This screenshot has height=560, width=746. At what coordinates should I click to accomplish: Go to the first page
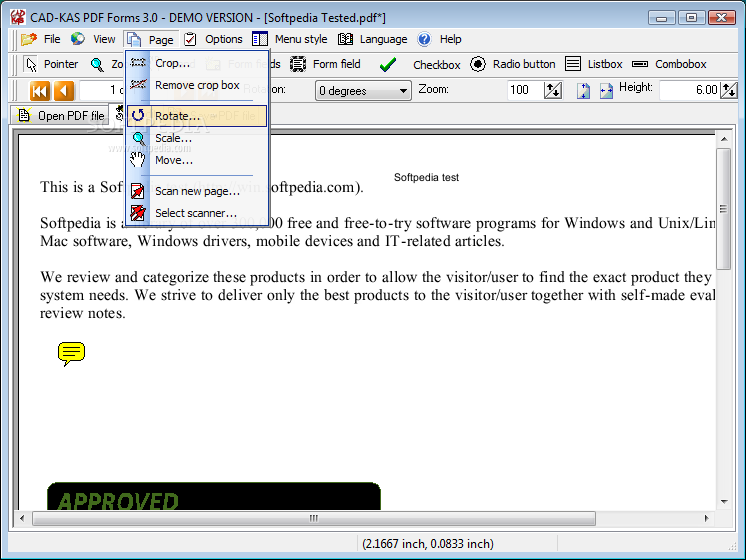39,90
